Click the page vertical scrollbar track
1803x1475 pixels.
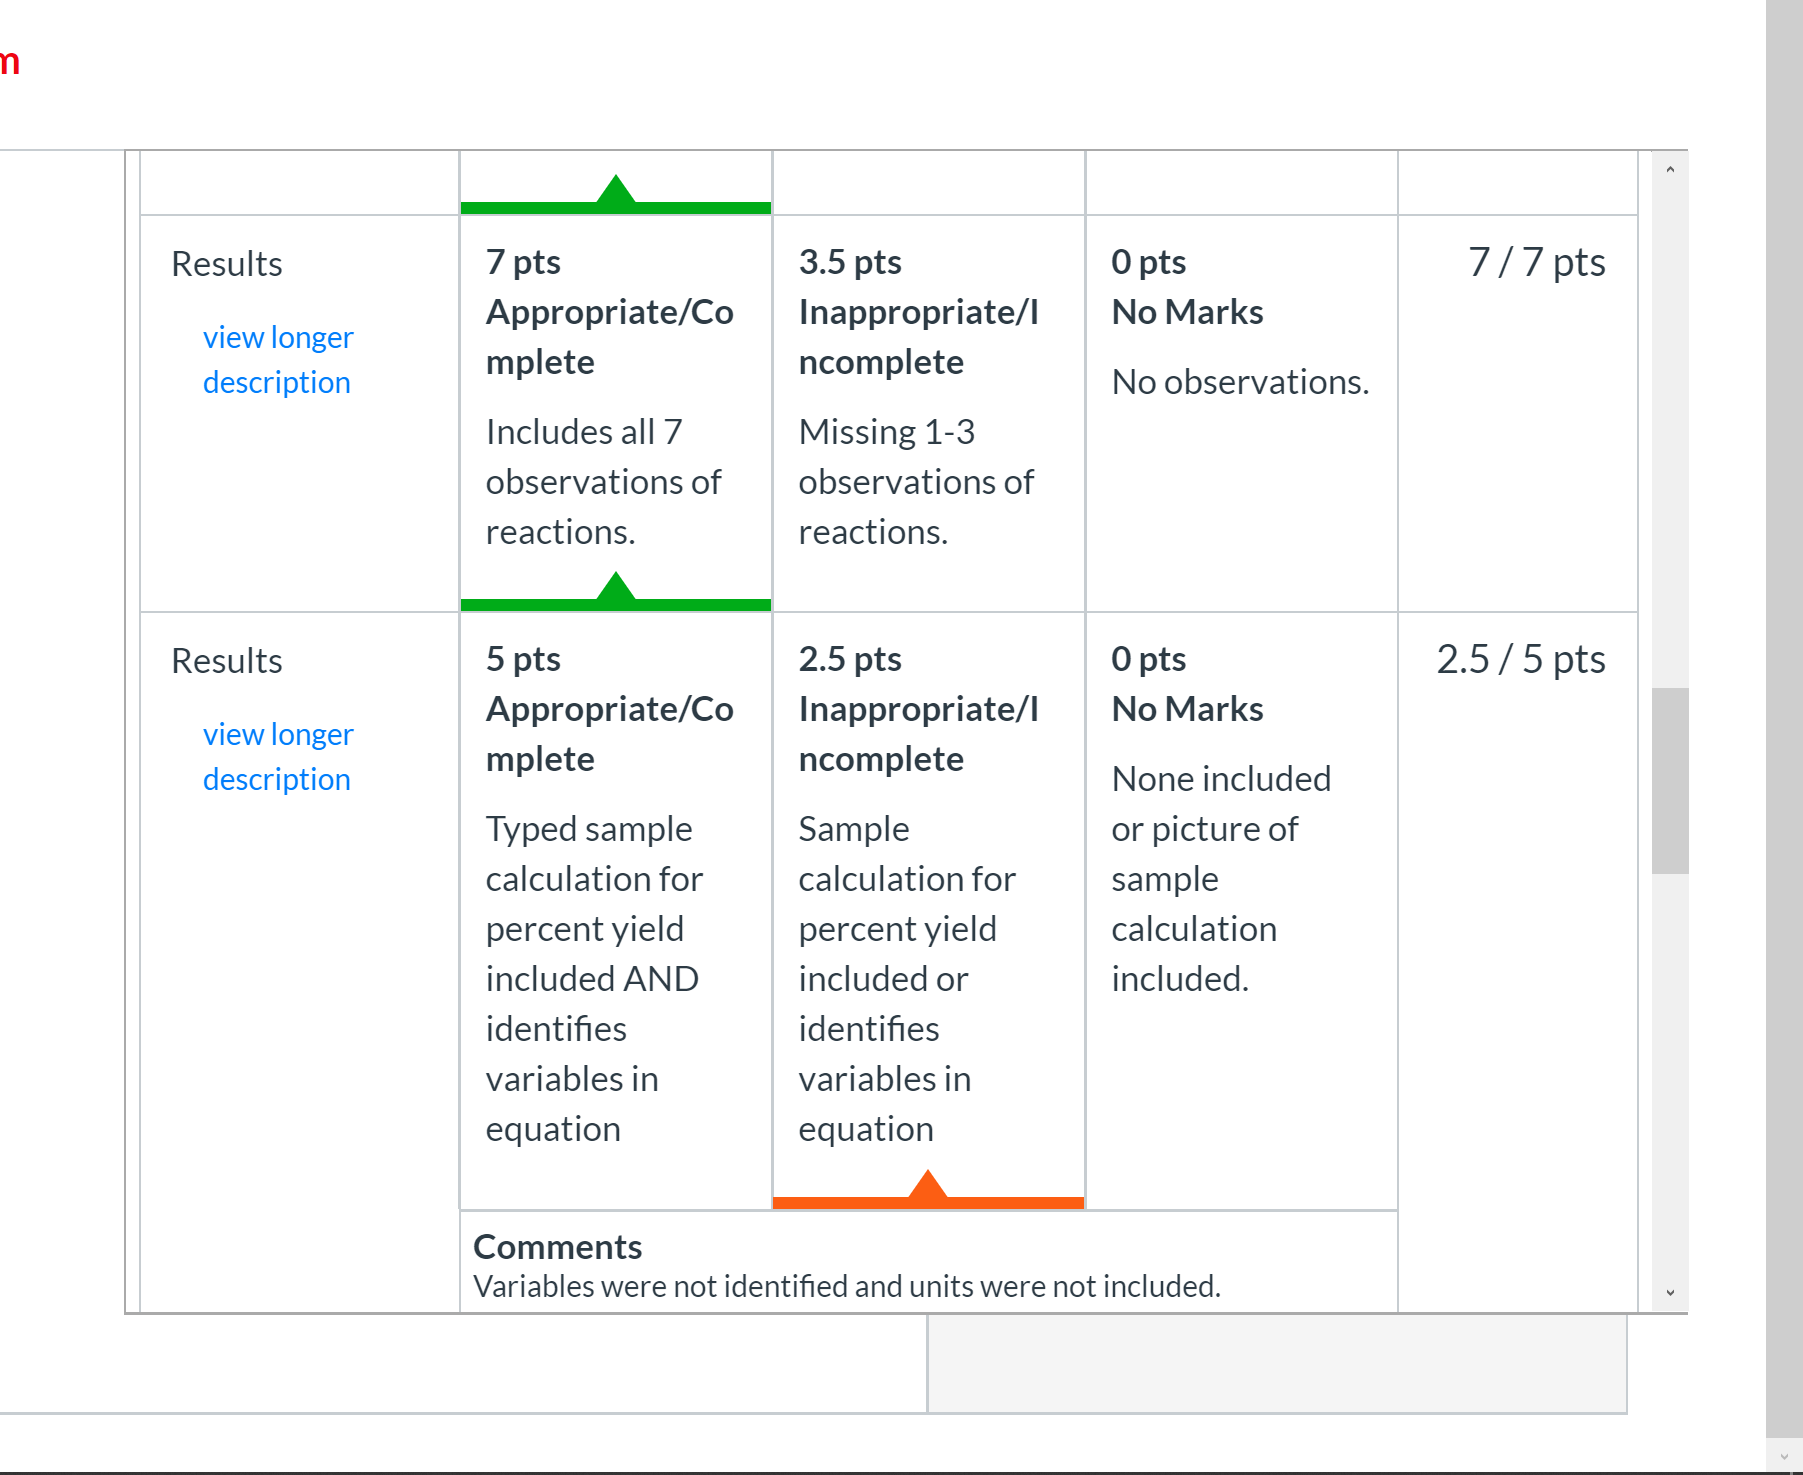[x=1784, y=720]
